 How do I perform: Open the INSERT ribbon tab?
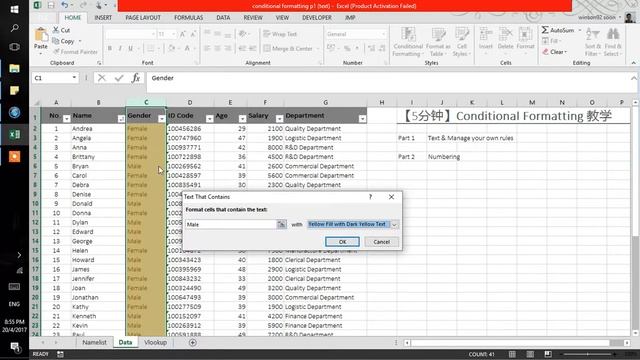(103, 18)
